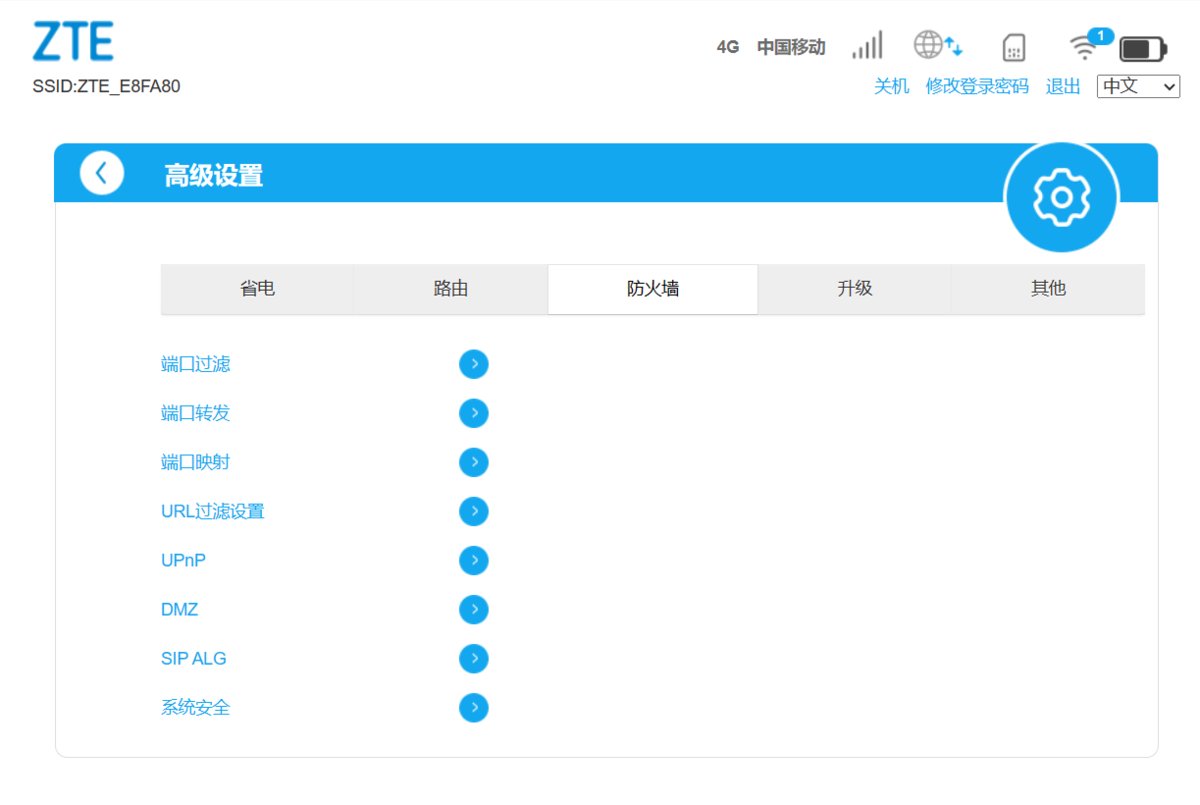
Task: Switch to the 省电 tab
Action: (257, 289)
